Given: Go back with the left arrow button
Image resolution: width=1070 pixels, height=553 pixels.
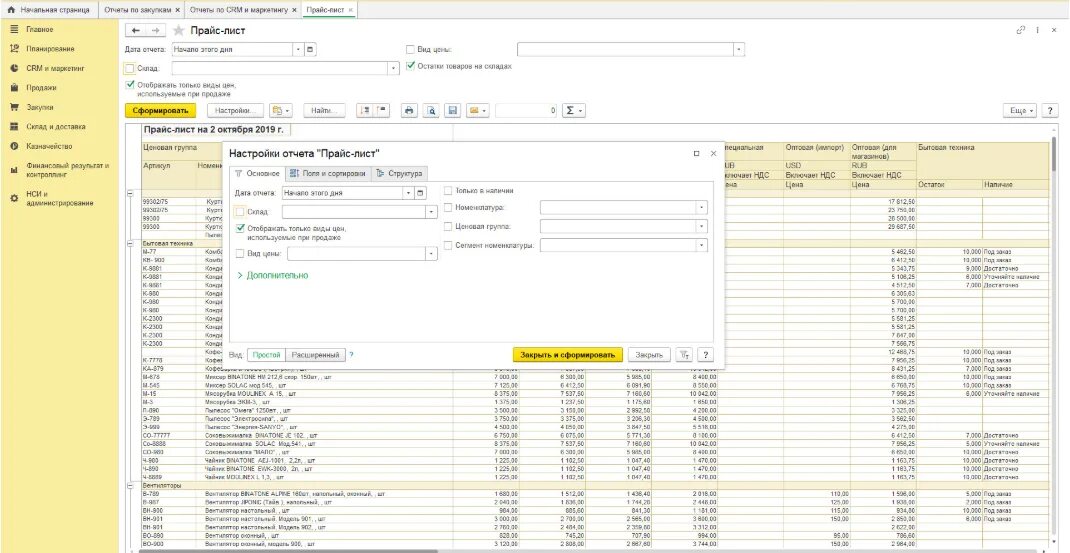Looking at the screenshot, I should coord(136,31).
